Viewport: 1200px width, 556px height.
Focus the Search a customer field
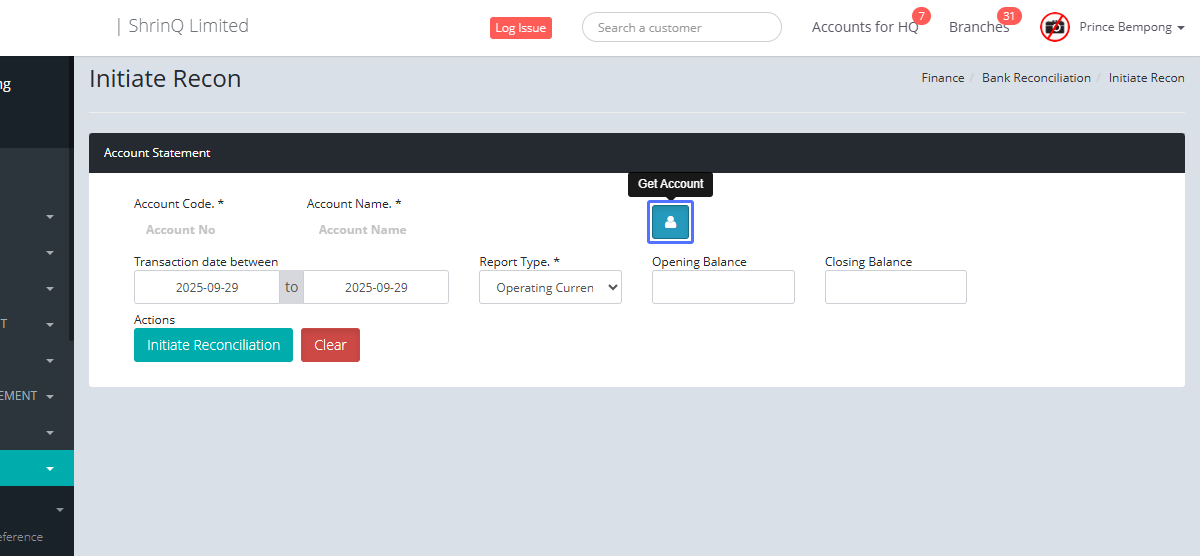coord(681,28)
